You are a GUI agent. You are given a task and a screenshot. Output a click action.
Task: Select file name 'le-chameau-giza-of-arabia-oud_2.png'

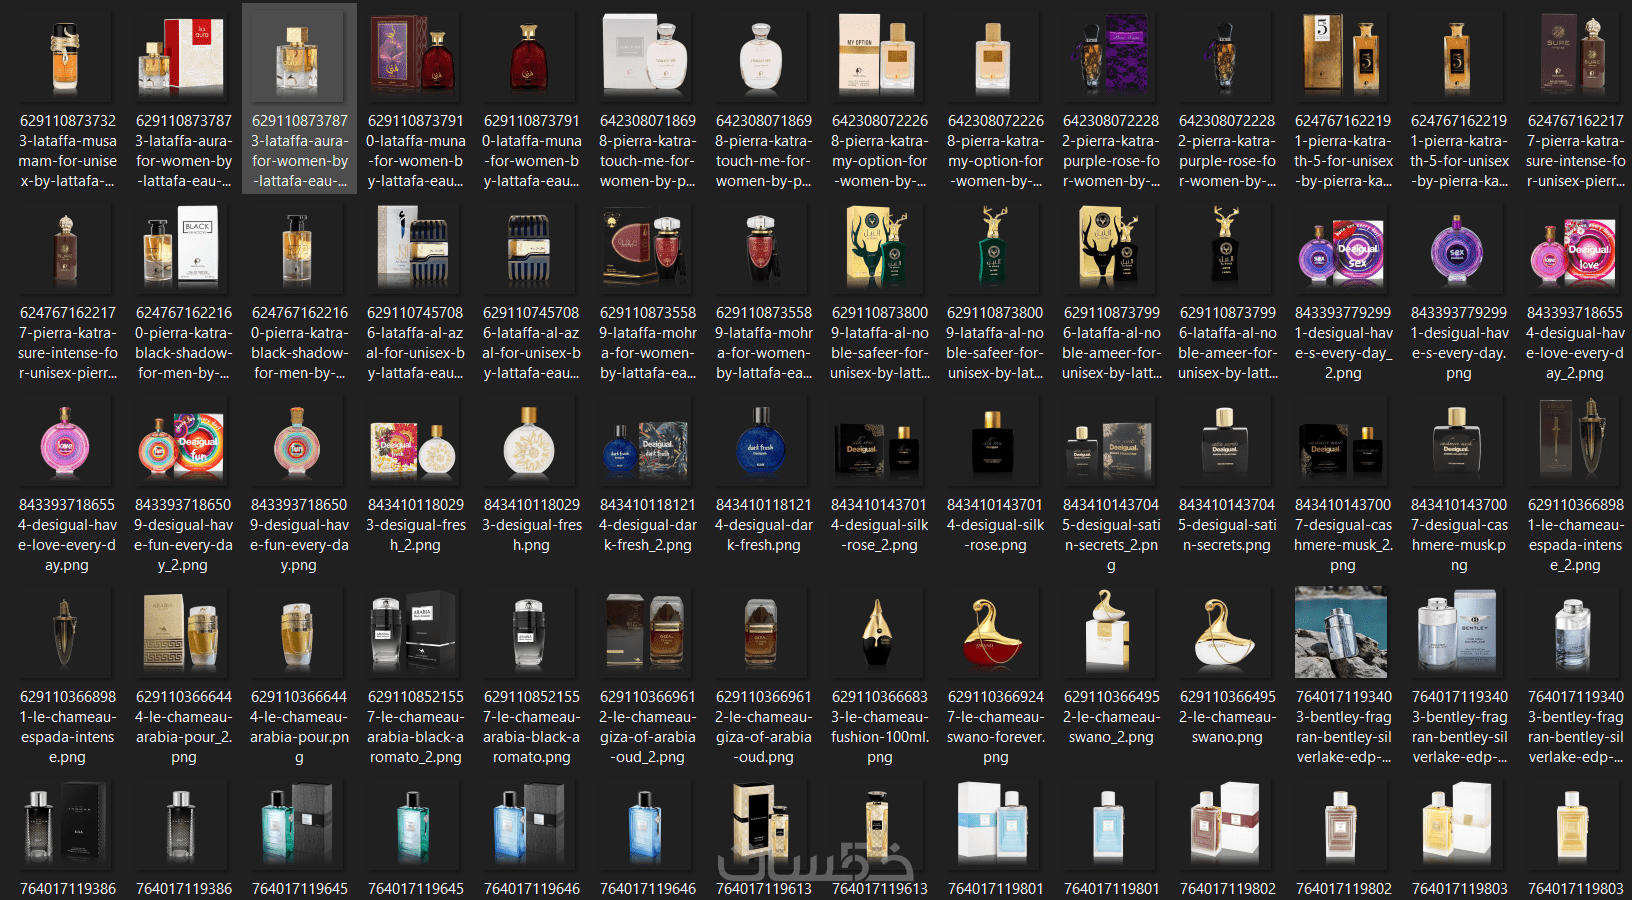[647, 727]
